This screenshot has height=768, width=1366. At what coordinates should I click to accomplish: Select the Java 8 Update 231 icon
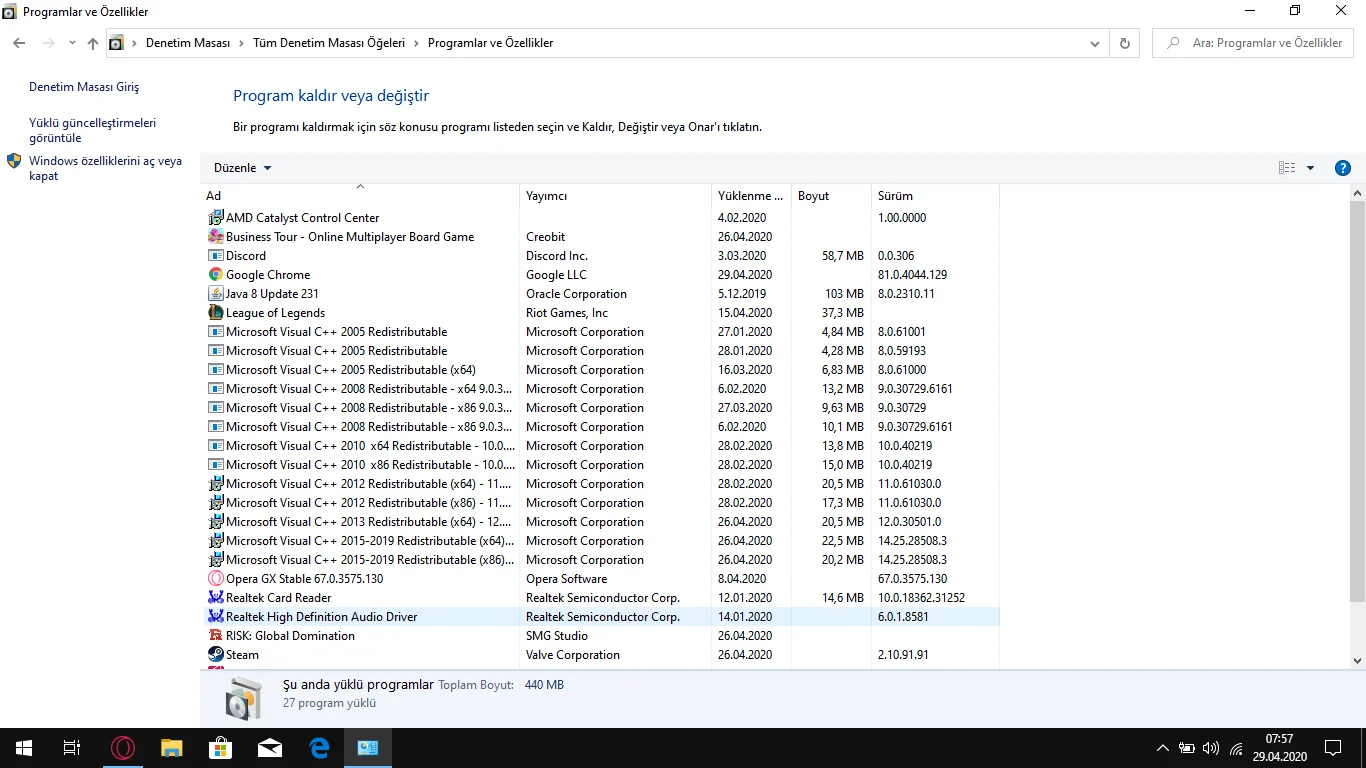pyautogui.click(x=215, y=294)
